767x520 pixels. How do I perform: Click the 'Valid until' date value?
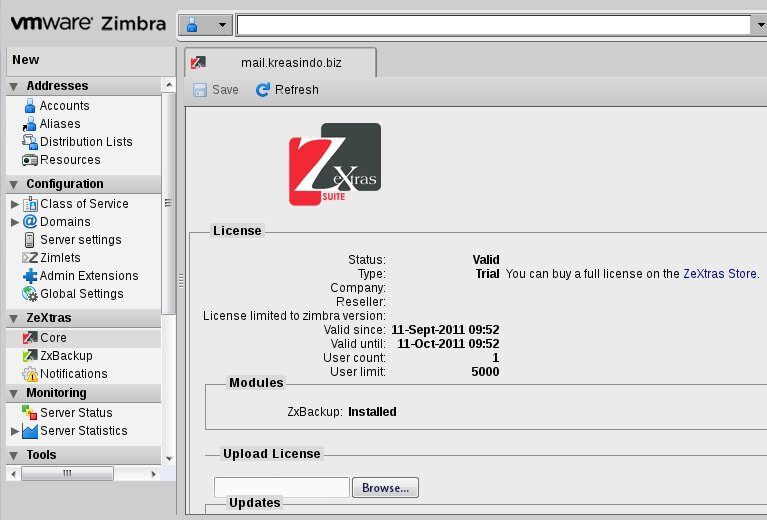(448, 343)
